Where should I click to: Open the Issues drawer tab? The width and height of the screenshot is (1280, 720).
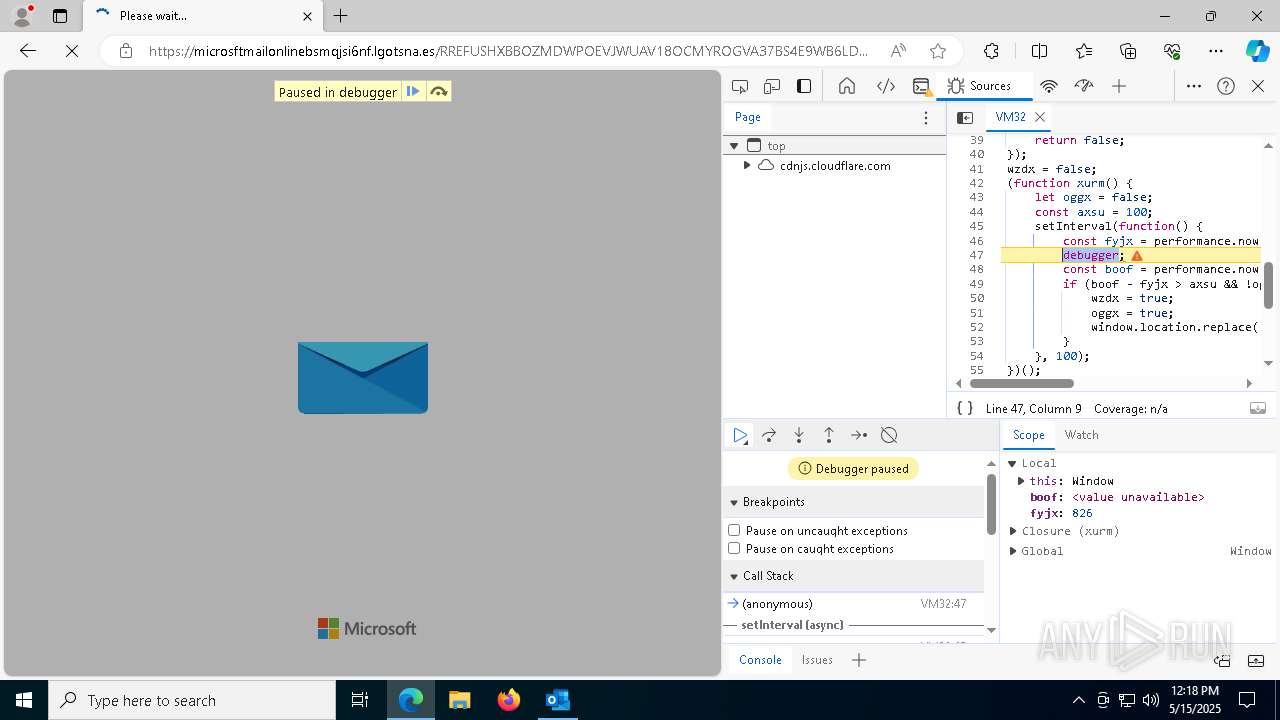(817, 660)
